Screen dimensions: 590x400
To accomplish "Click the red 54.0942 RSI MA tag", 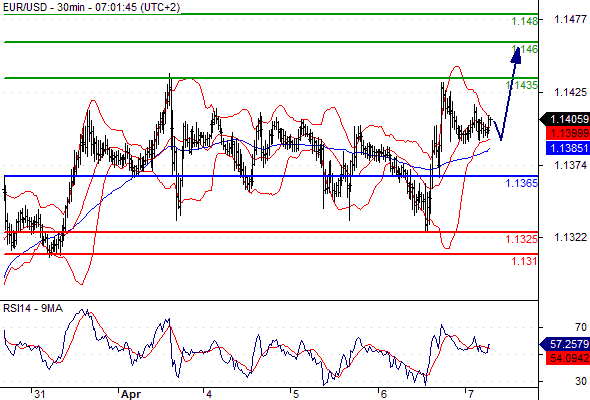I will [567, 358].
